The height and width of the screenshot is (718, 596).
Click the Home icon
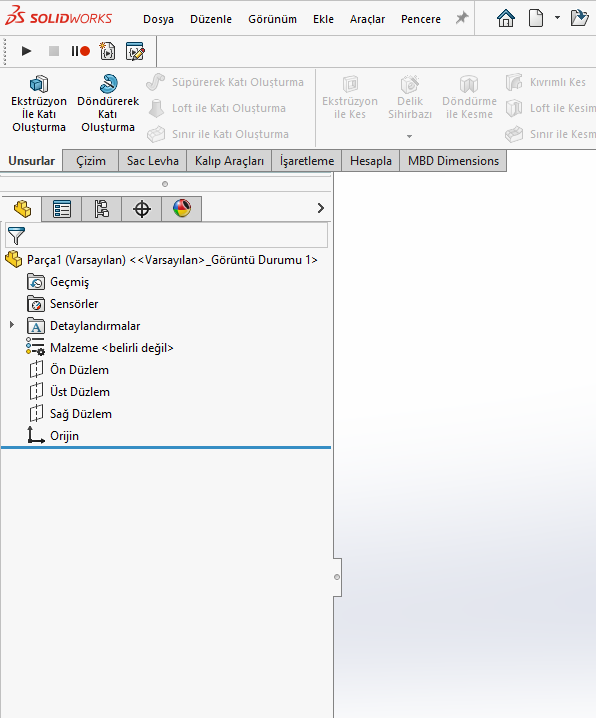506,18
